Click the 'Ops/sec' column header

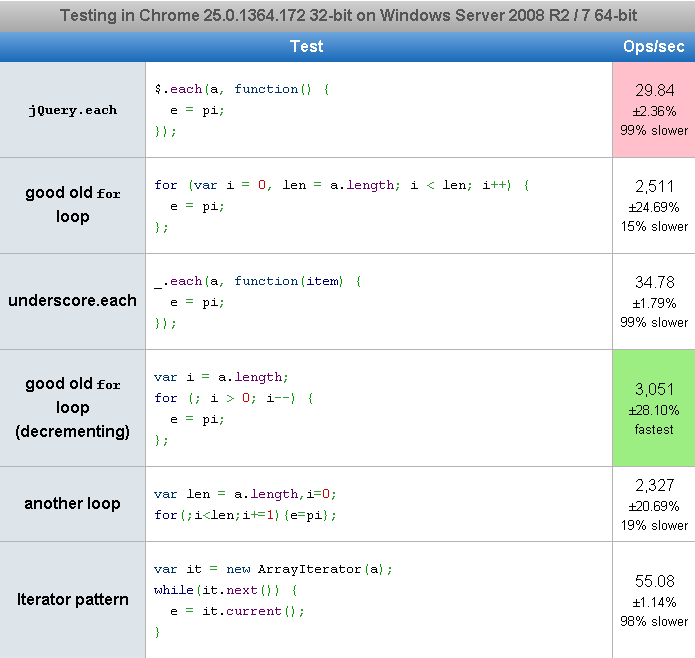(x=653, y=47)
